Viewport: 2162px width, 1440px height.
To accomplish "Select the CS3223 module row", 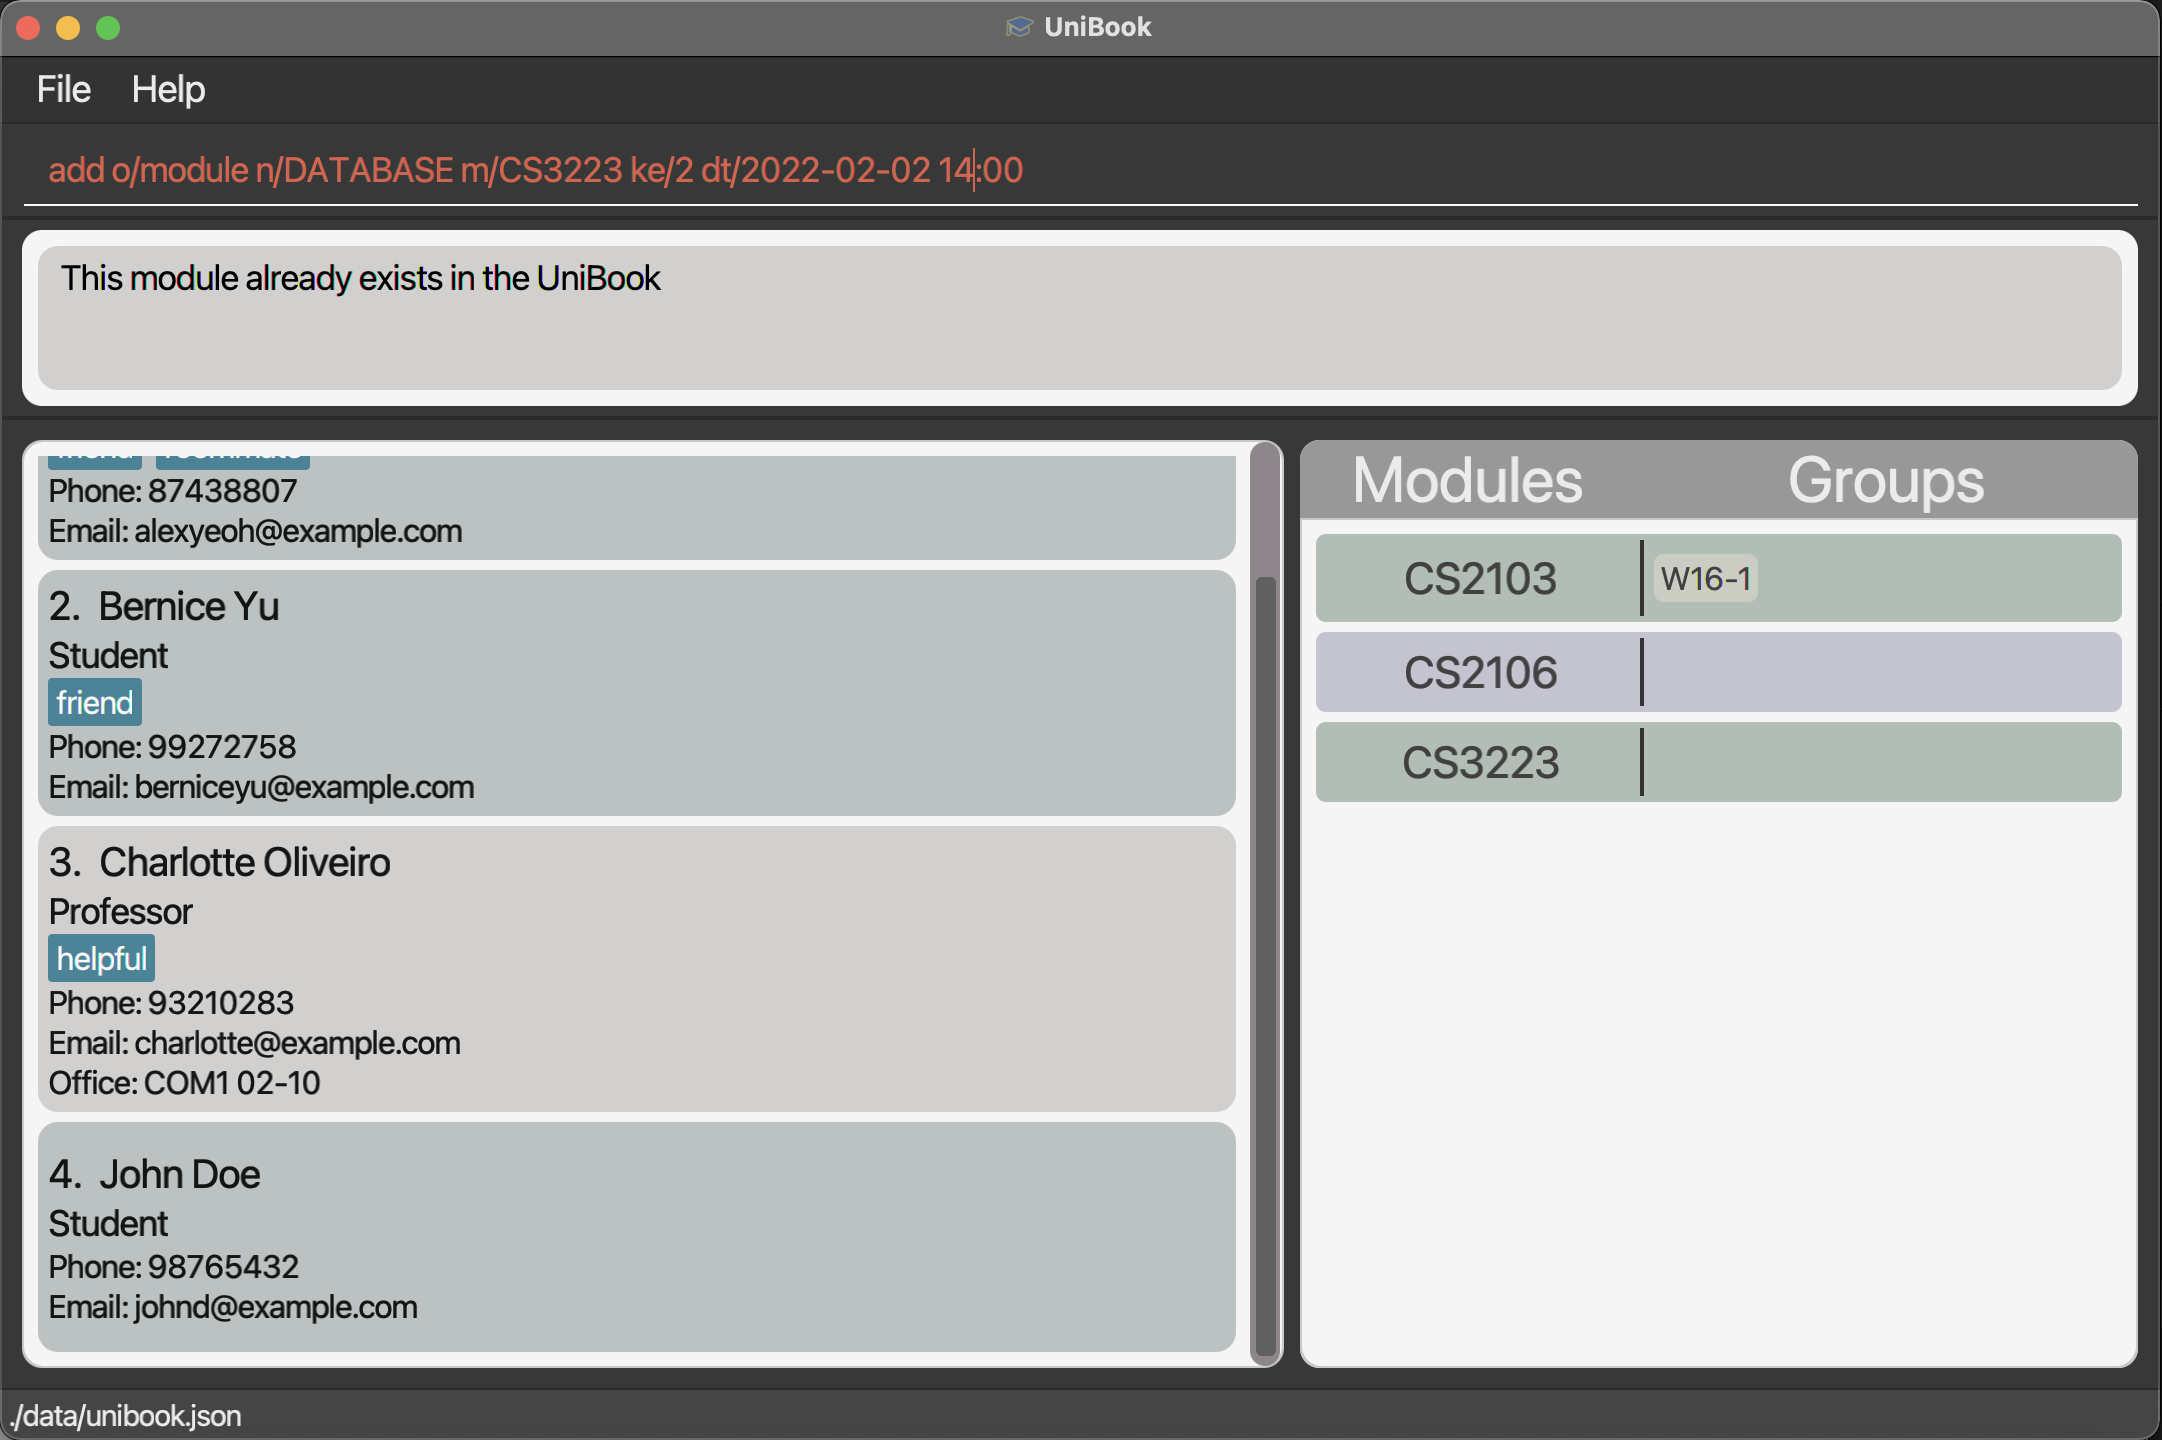I will [x=1480, y=763].
